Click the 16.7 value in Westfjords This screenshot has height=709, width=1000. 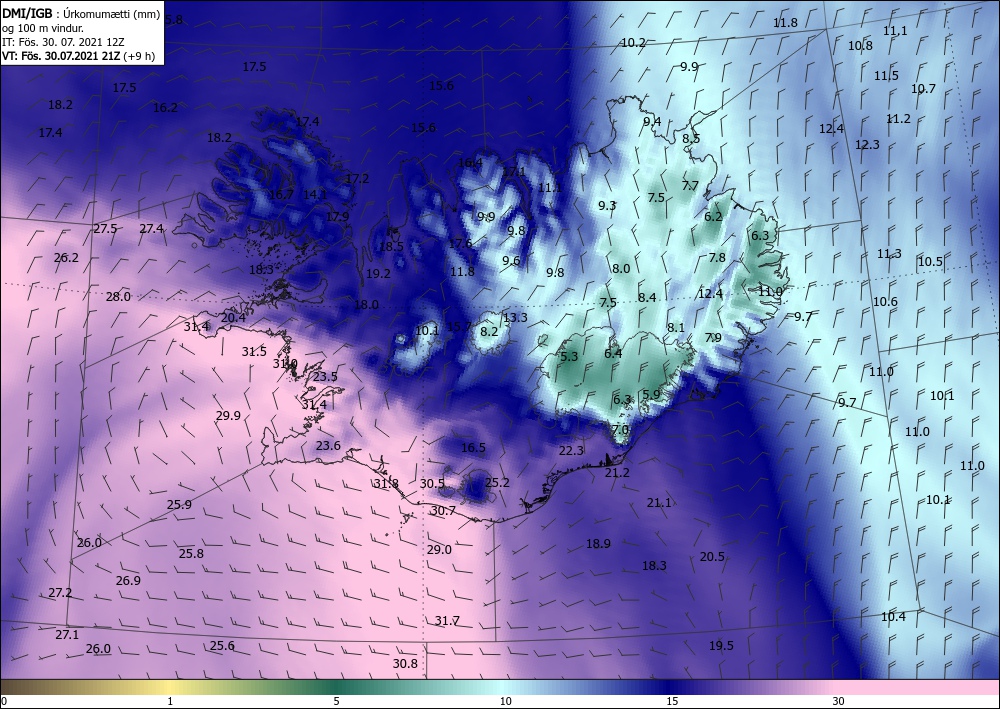click(281, 194)
